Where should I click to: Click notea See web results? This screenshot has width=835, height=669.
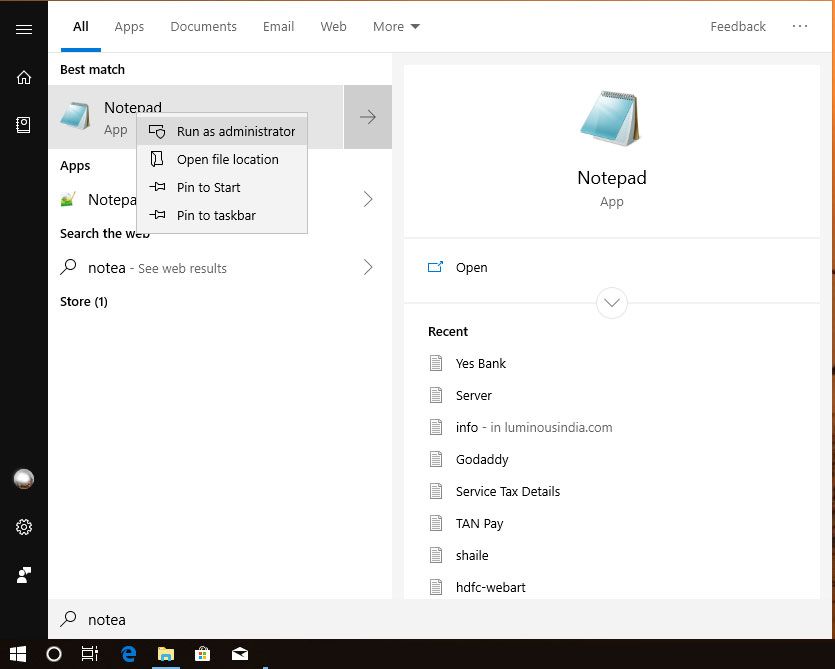[x=157, y=267]
